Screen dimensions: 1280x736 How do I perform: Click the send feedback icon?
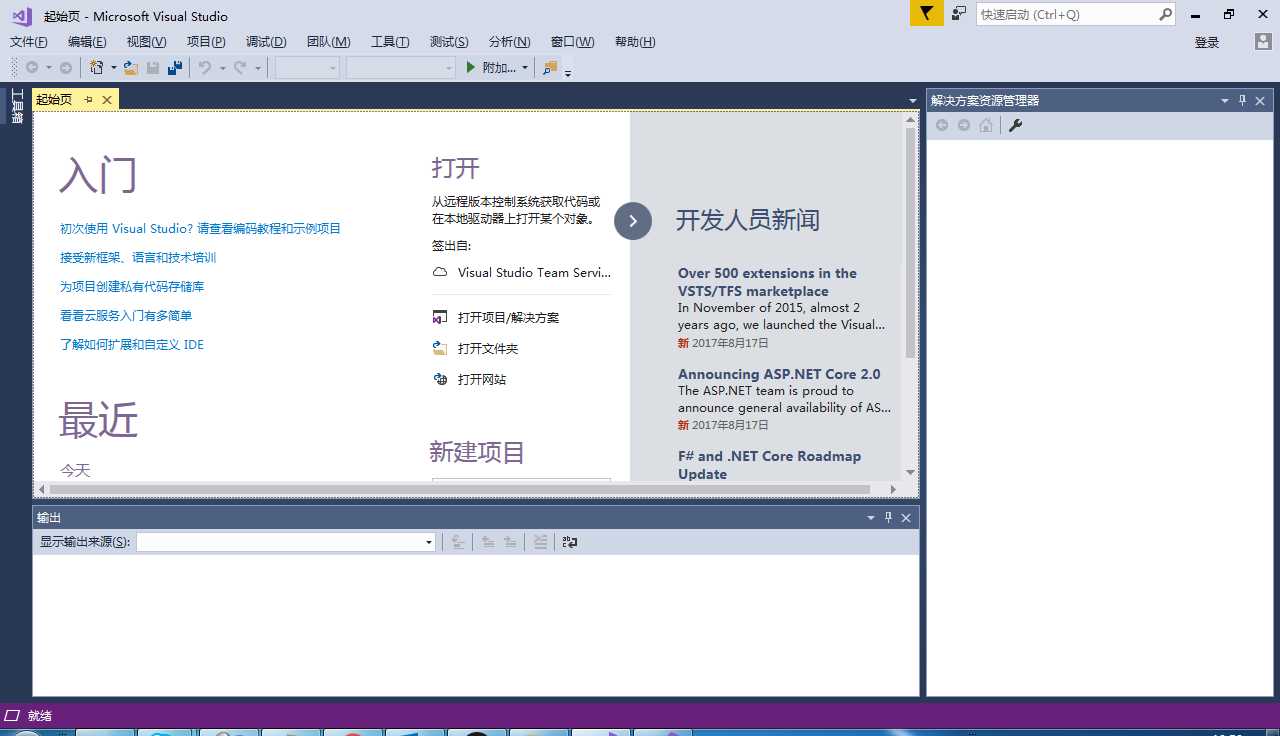(x=959, y=14)
